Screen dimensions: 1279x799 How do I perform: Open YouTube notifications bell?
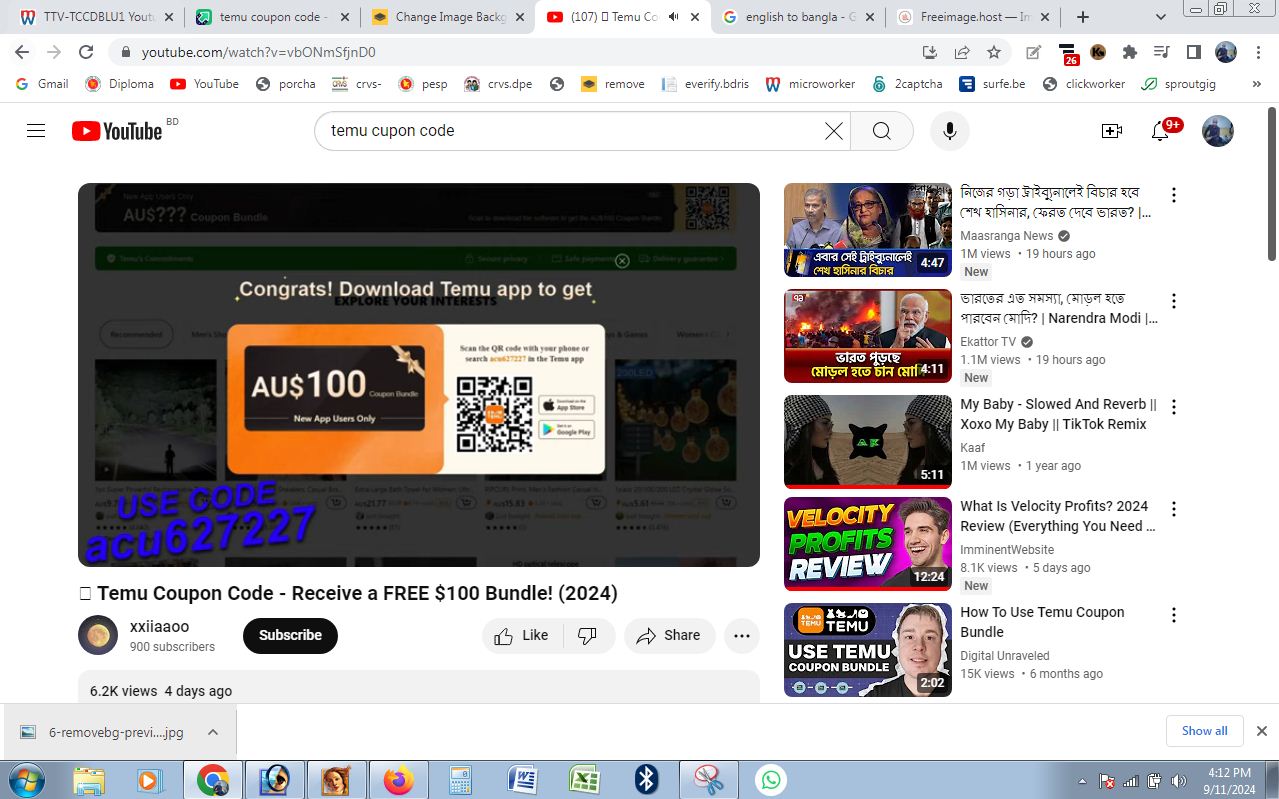click(1160, 131)
